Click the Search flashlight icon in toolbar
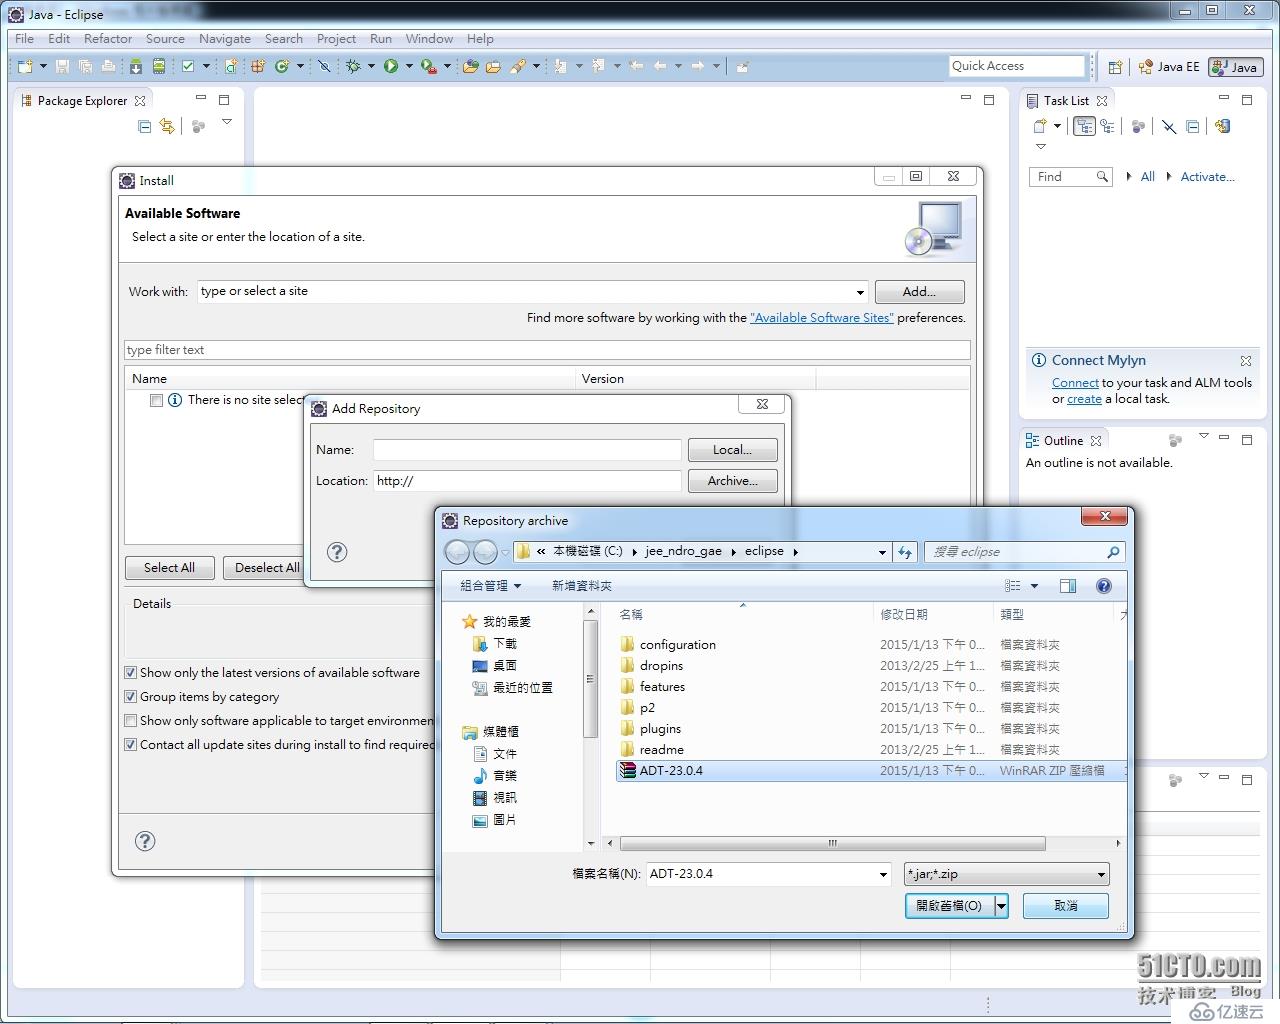 pyautogui.click(x=518, y=66)
